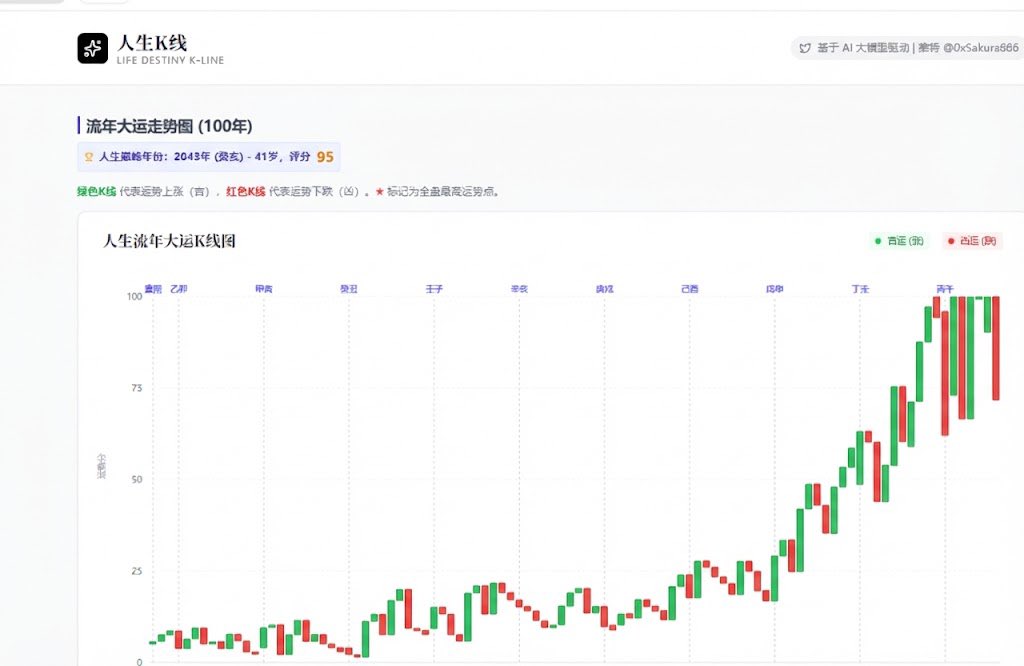The width and height of the screenshot is (1024, 666).
Task: Click the y-axis value 100
Action: tap(135, 296)
